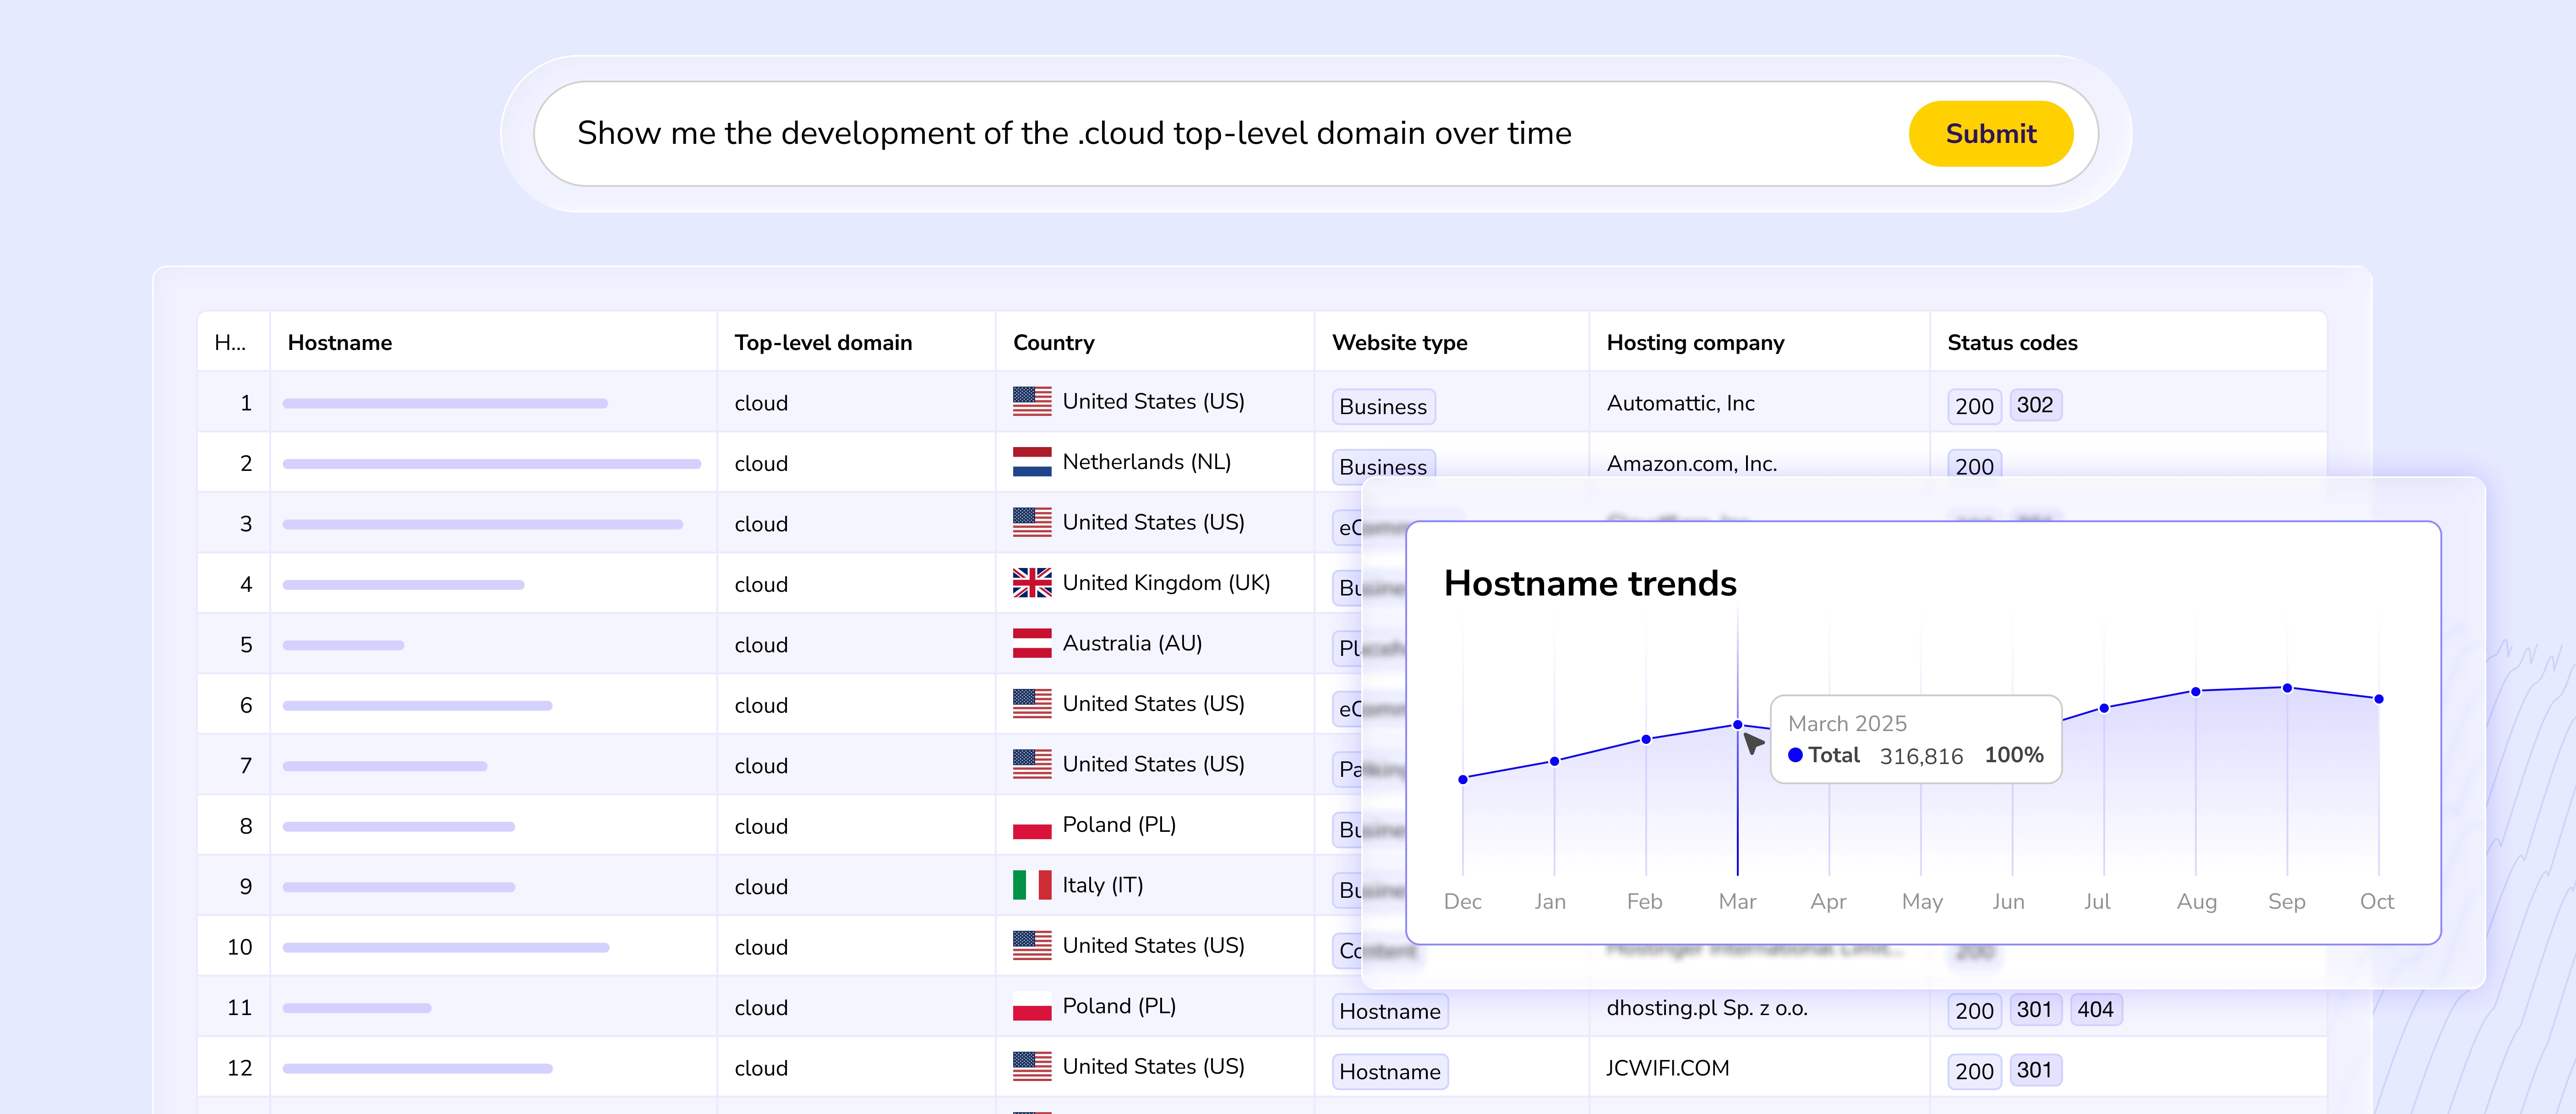Image resolution: width=2576 pixels, height=1114 pixels.
Task: Click the Italy flag icon in row 9
Action: point(1031,885)
